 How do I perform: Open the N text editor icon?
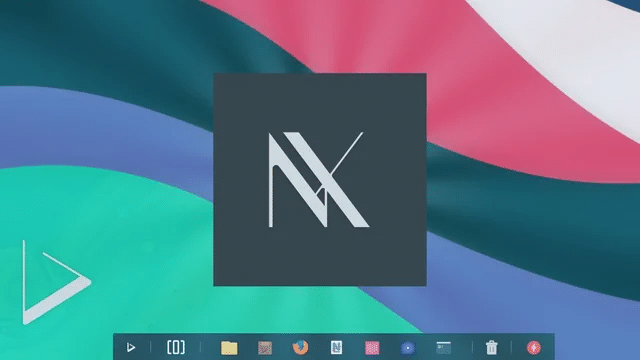336,347
